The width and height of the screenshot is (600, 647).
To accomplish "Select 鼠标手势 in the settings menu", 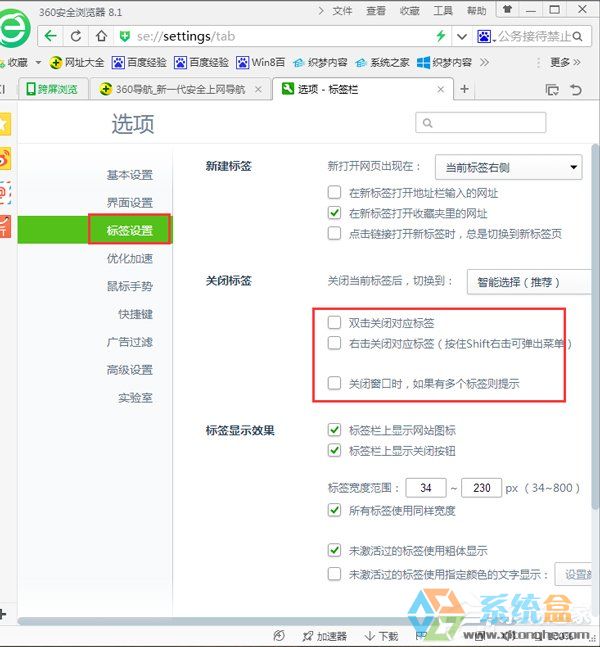I will click(130, 286).
